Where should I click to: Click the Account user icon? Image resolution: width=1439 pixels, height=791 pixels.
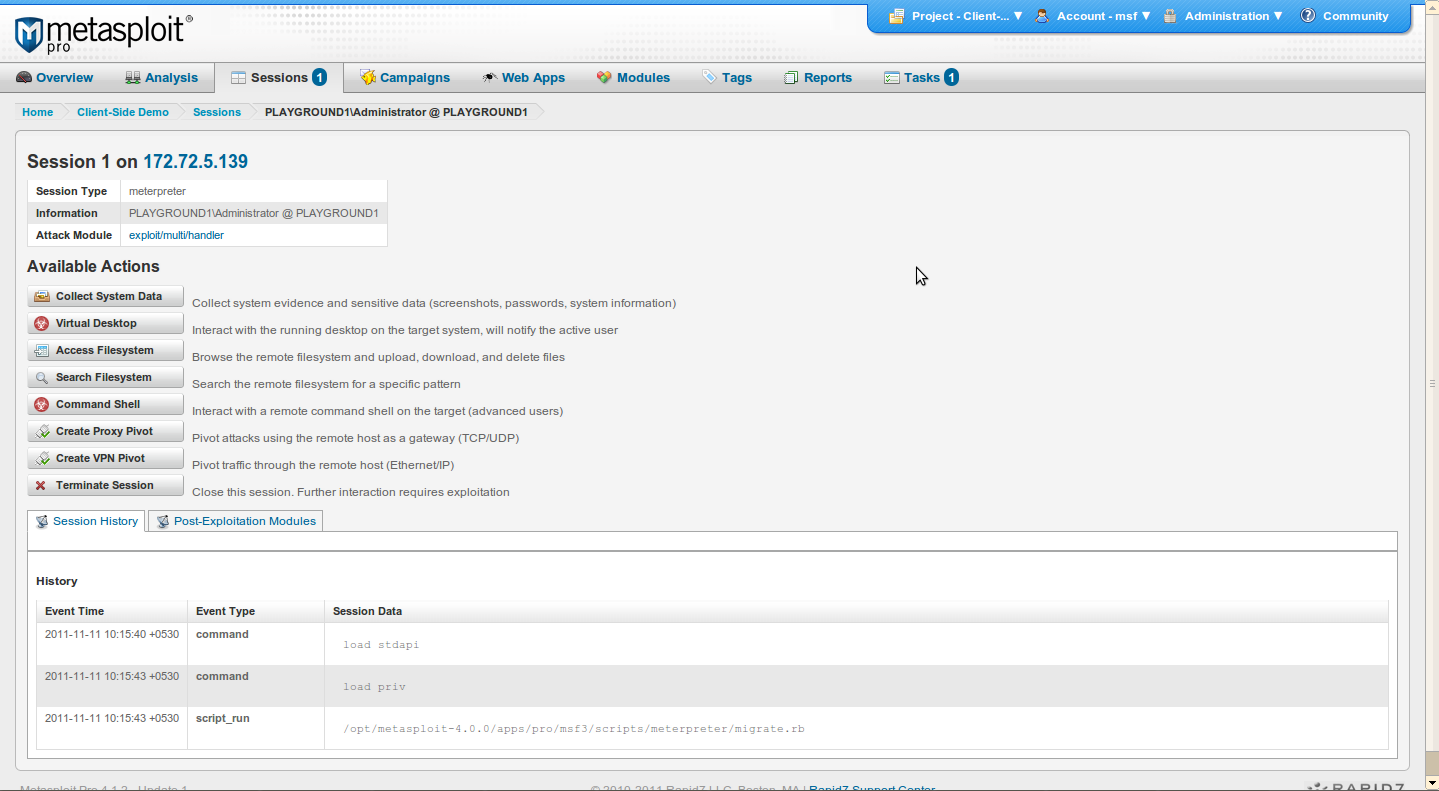pos(1042,16)
